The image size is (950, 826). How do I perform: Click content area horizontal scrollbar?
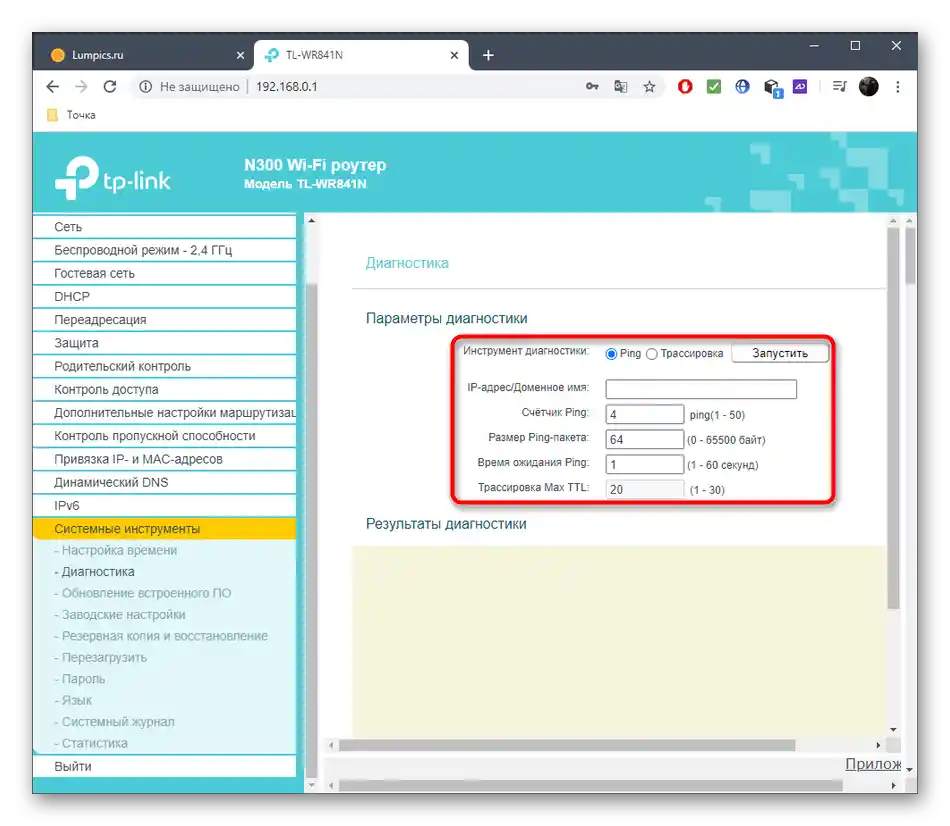pos(566,745)
